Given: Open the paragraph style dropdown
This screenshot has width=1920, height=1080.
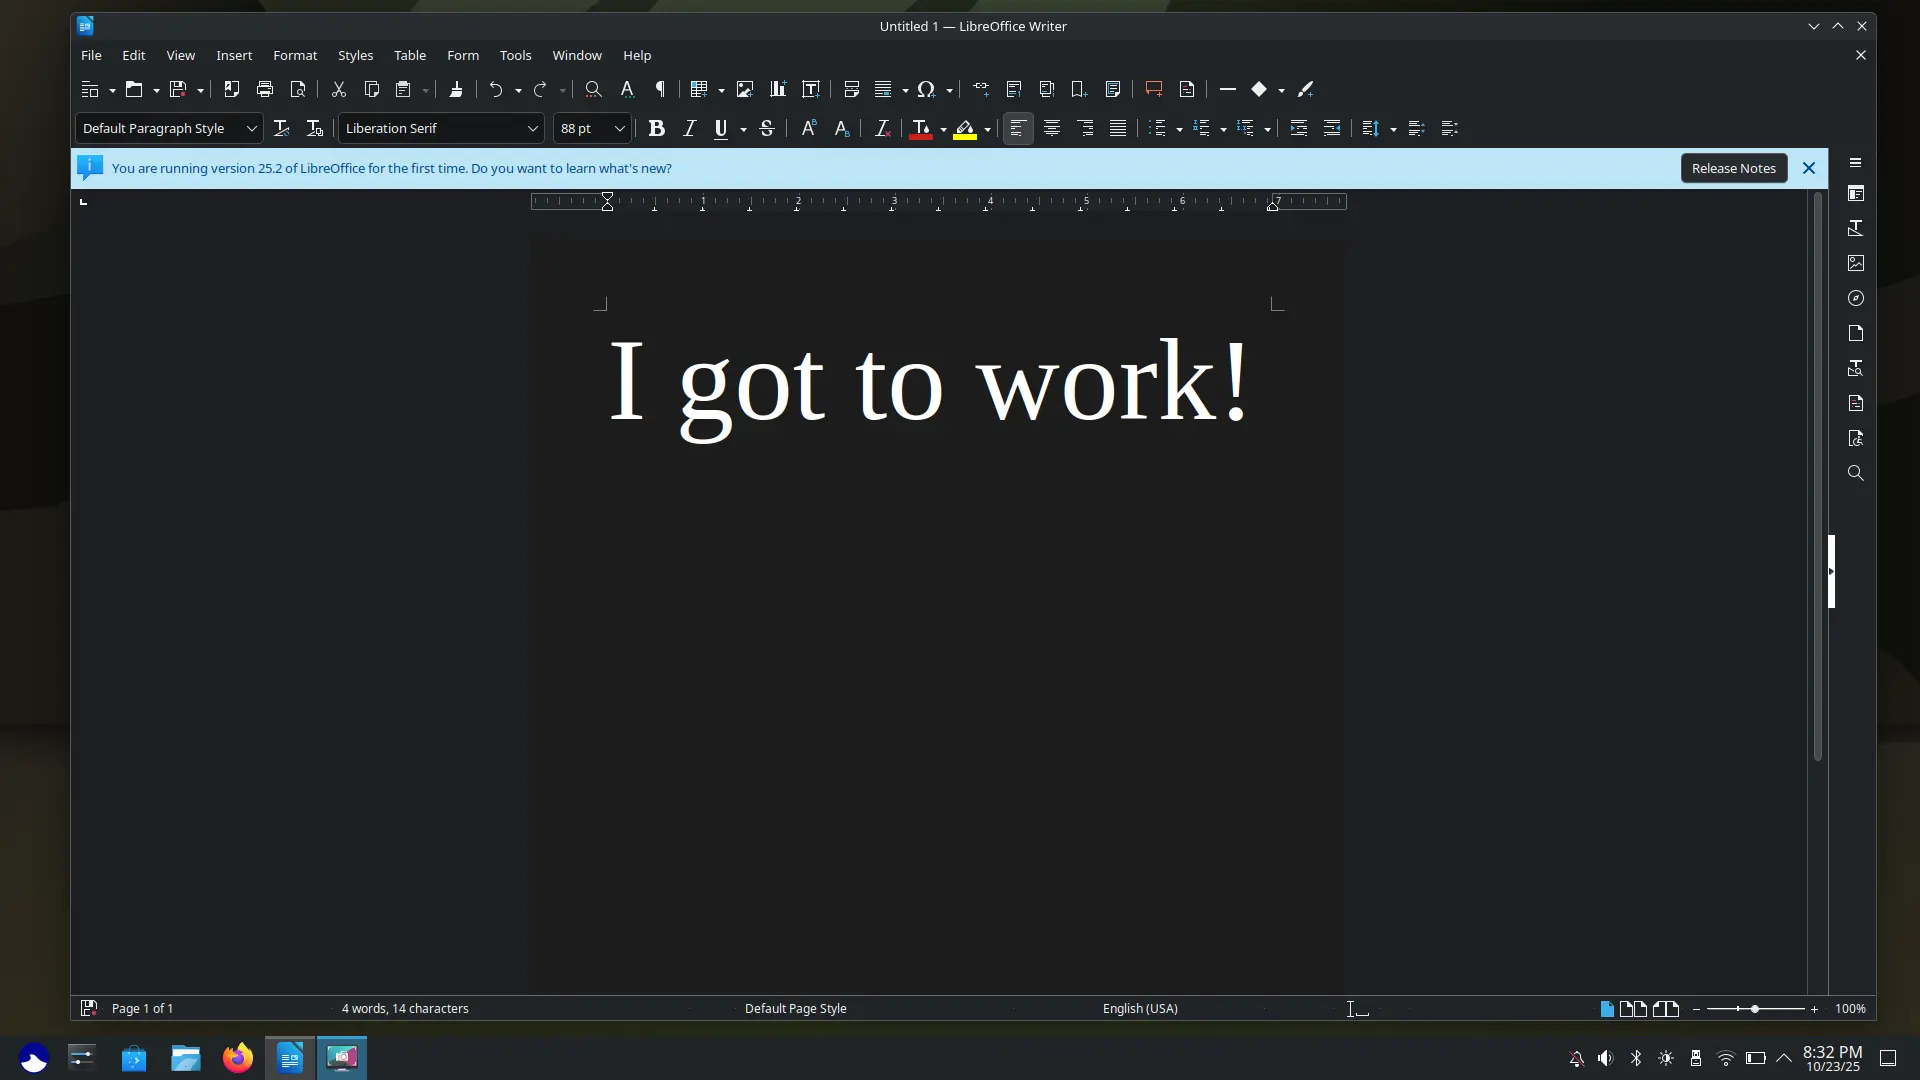Looking at the screenshot, I should (251, 128).
